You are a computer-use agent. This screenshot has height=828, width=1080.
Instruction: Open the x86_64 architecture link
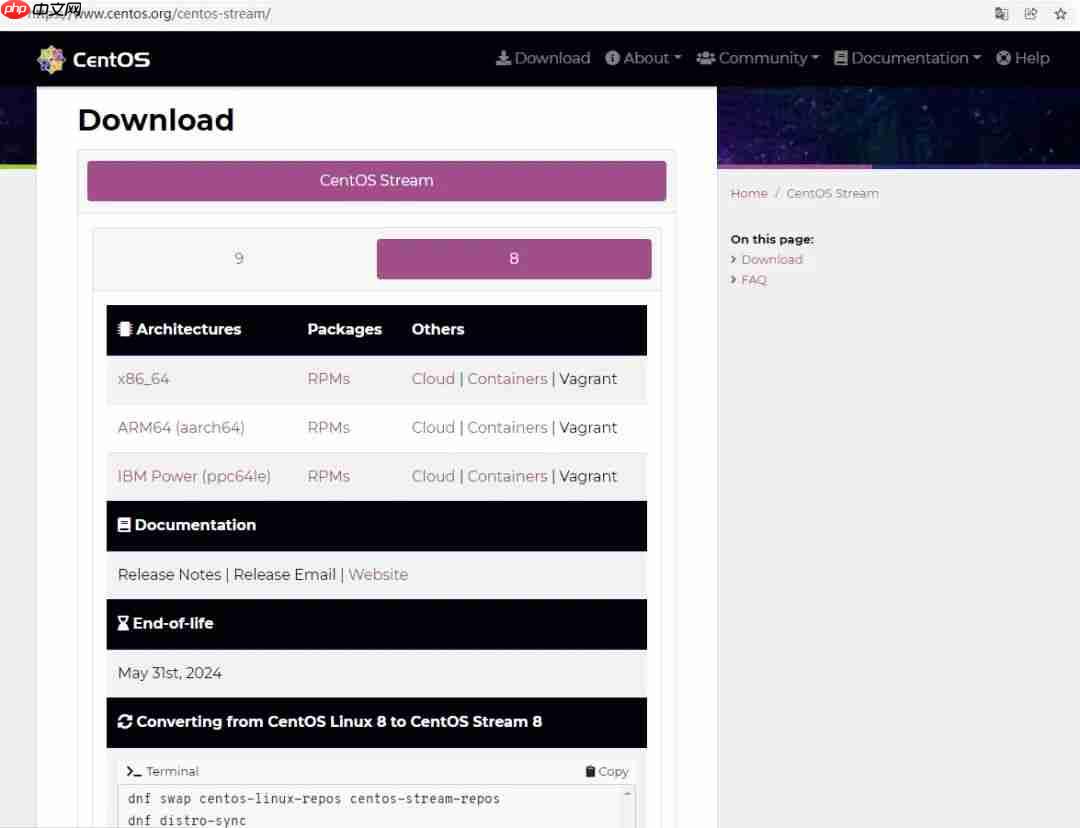coord(144,379)
